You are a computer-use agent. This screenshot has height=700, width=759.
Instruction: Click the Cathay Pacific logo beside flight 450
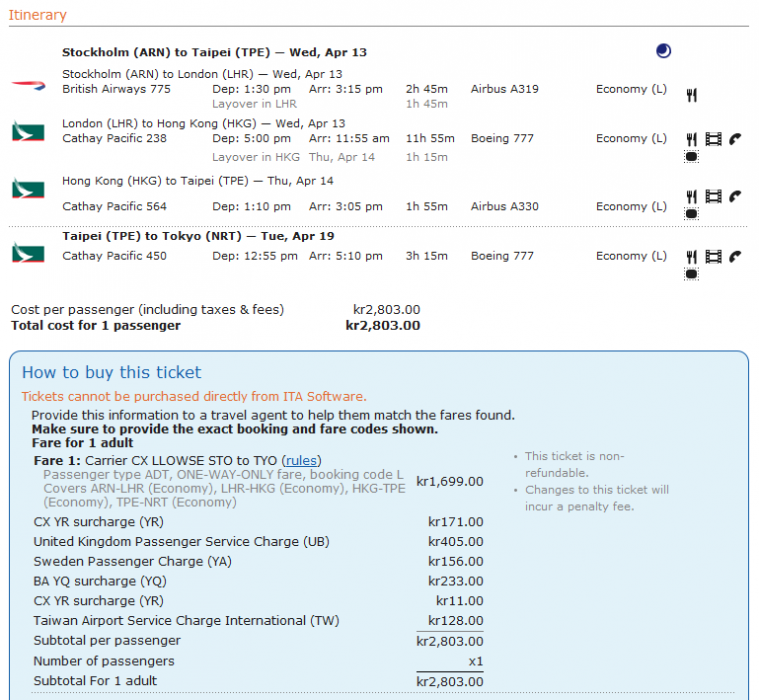pos(28,253)
